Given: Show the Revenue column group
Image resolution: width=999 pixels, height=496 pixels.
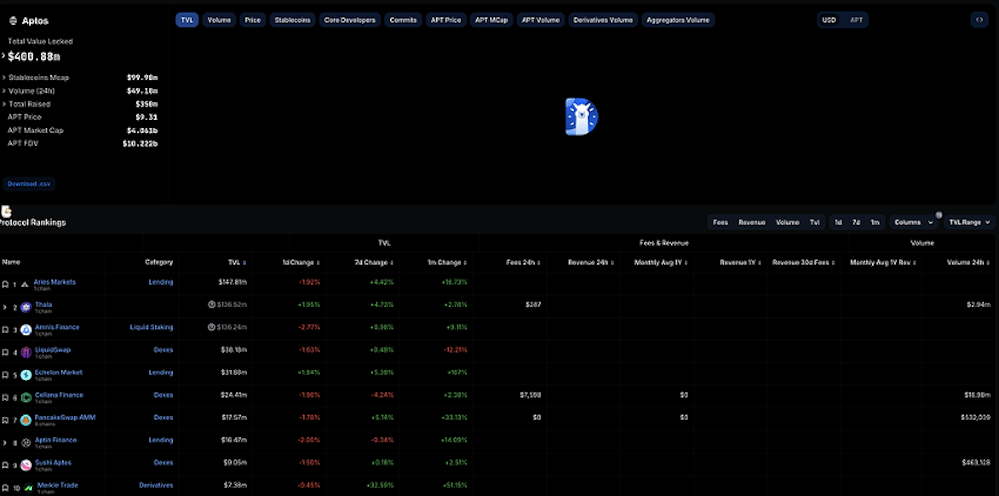Looking at the screenshot, I should pyautogui.click(x=751, y=222).
